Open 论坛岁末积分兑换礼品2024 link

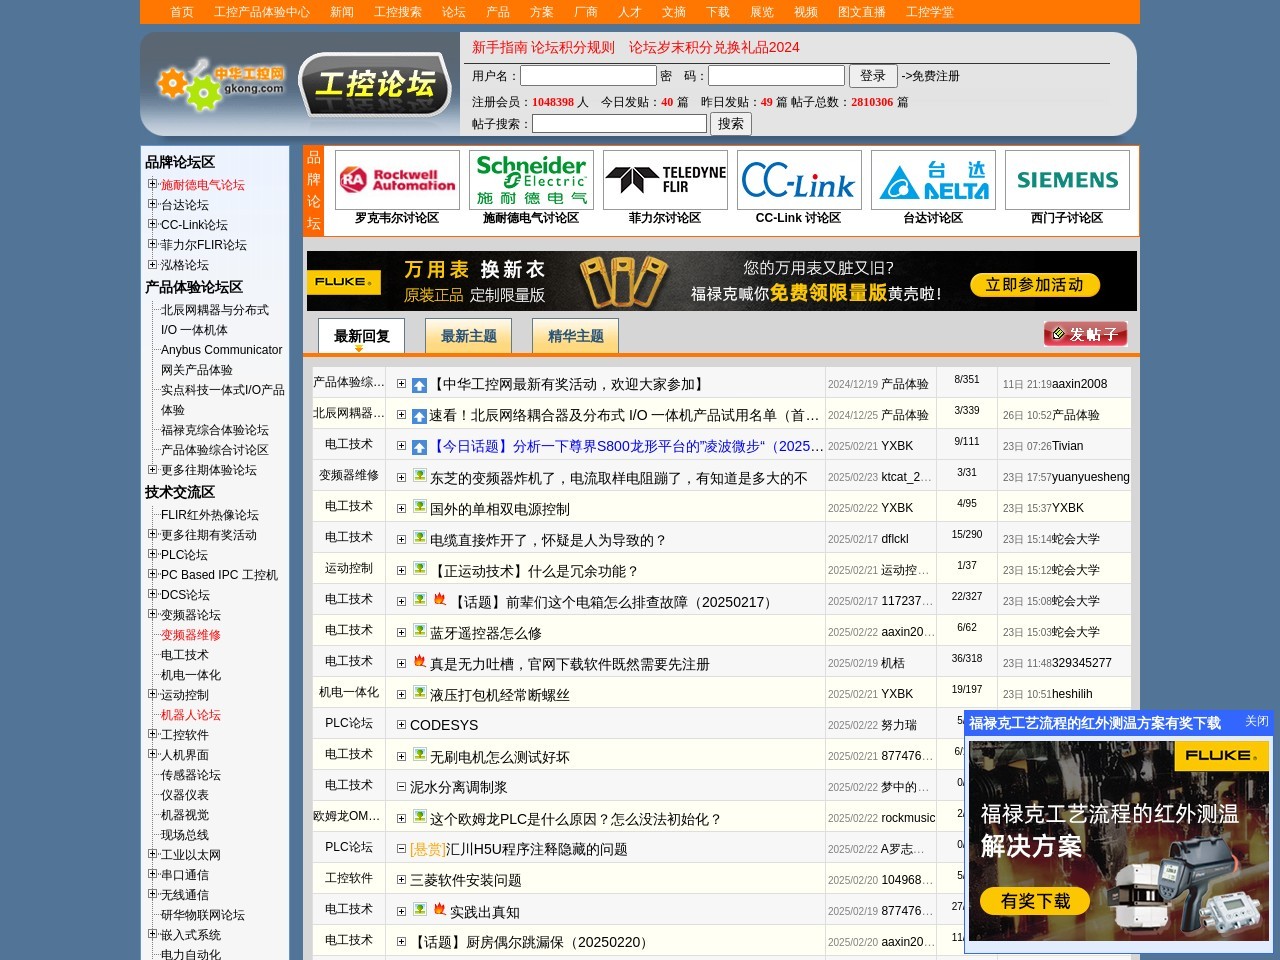[714, 47]
